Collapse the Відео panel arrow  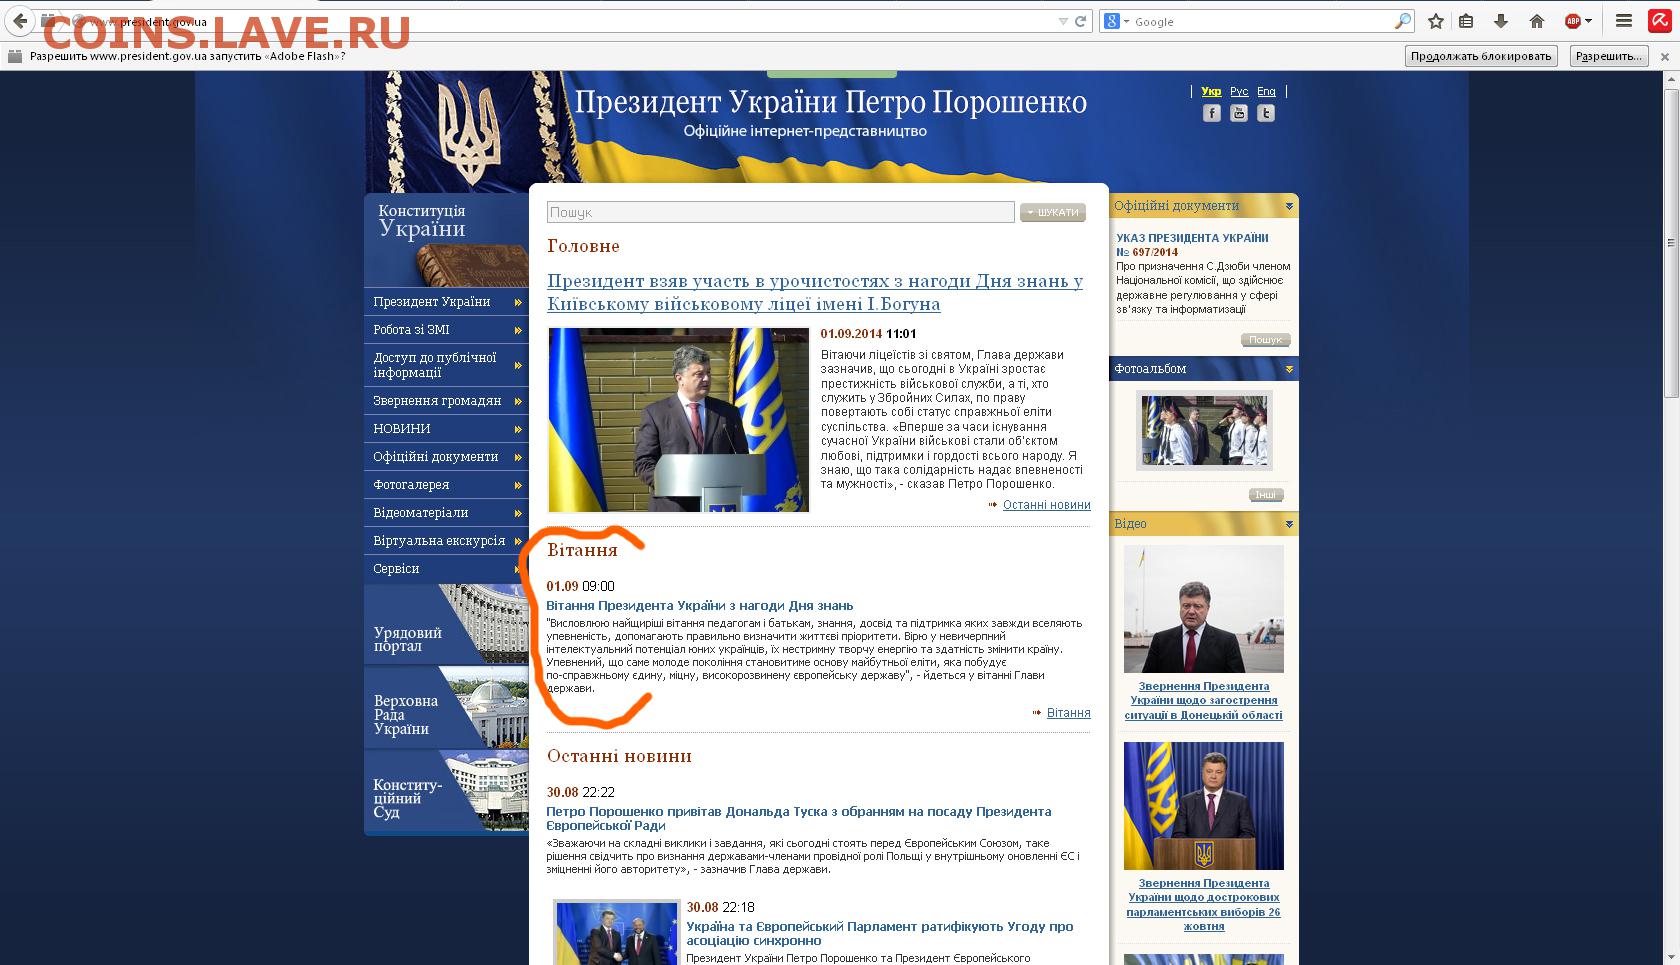click(x=1289, y=524)
